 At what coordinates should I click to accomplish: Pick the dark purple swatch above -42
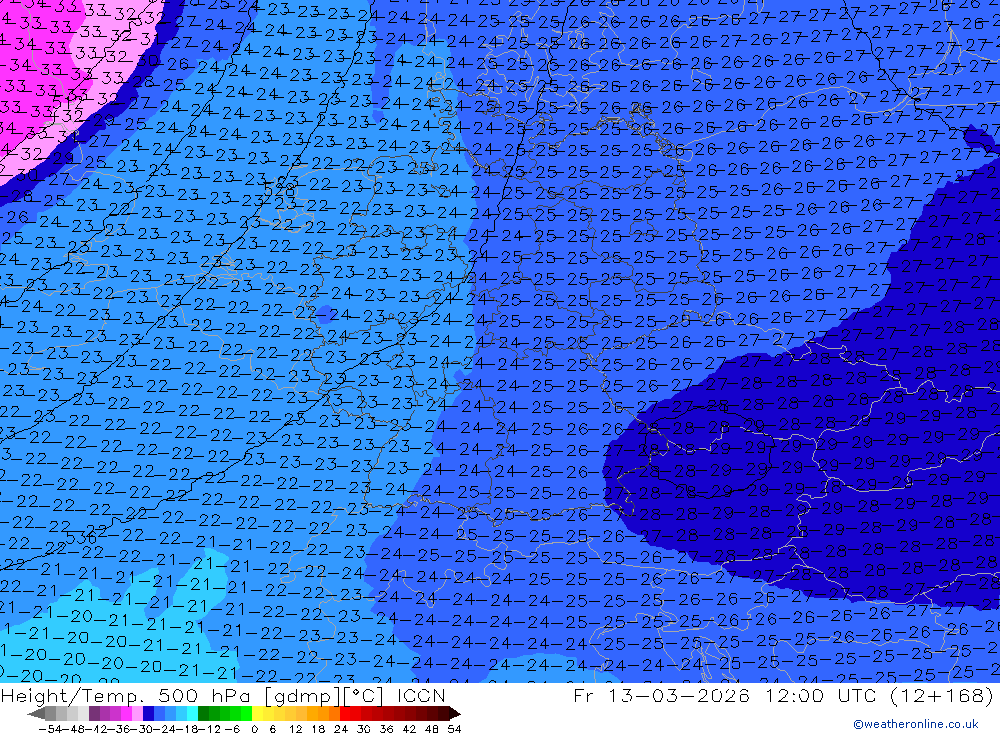(x=94, y=714)
